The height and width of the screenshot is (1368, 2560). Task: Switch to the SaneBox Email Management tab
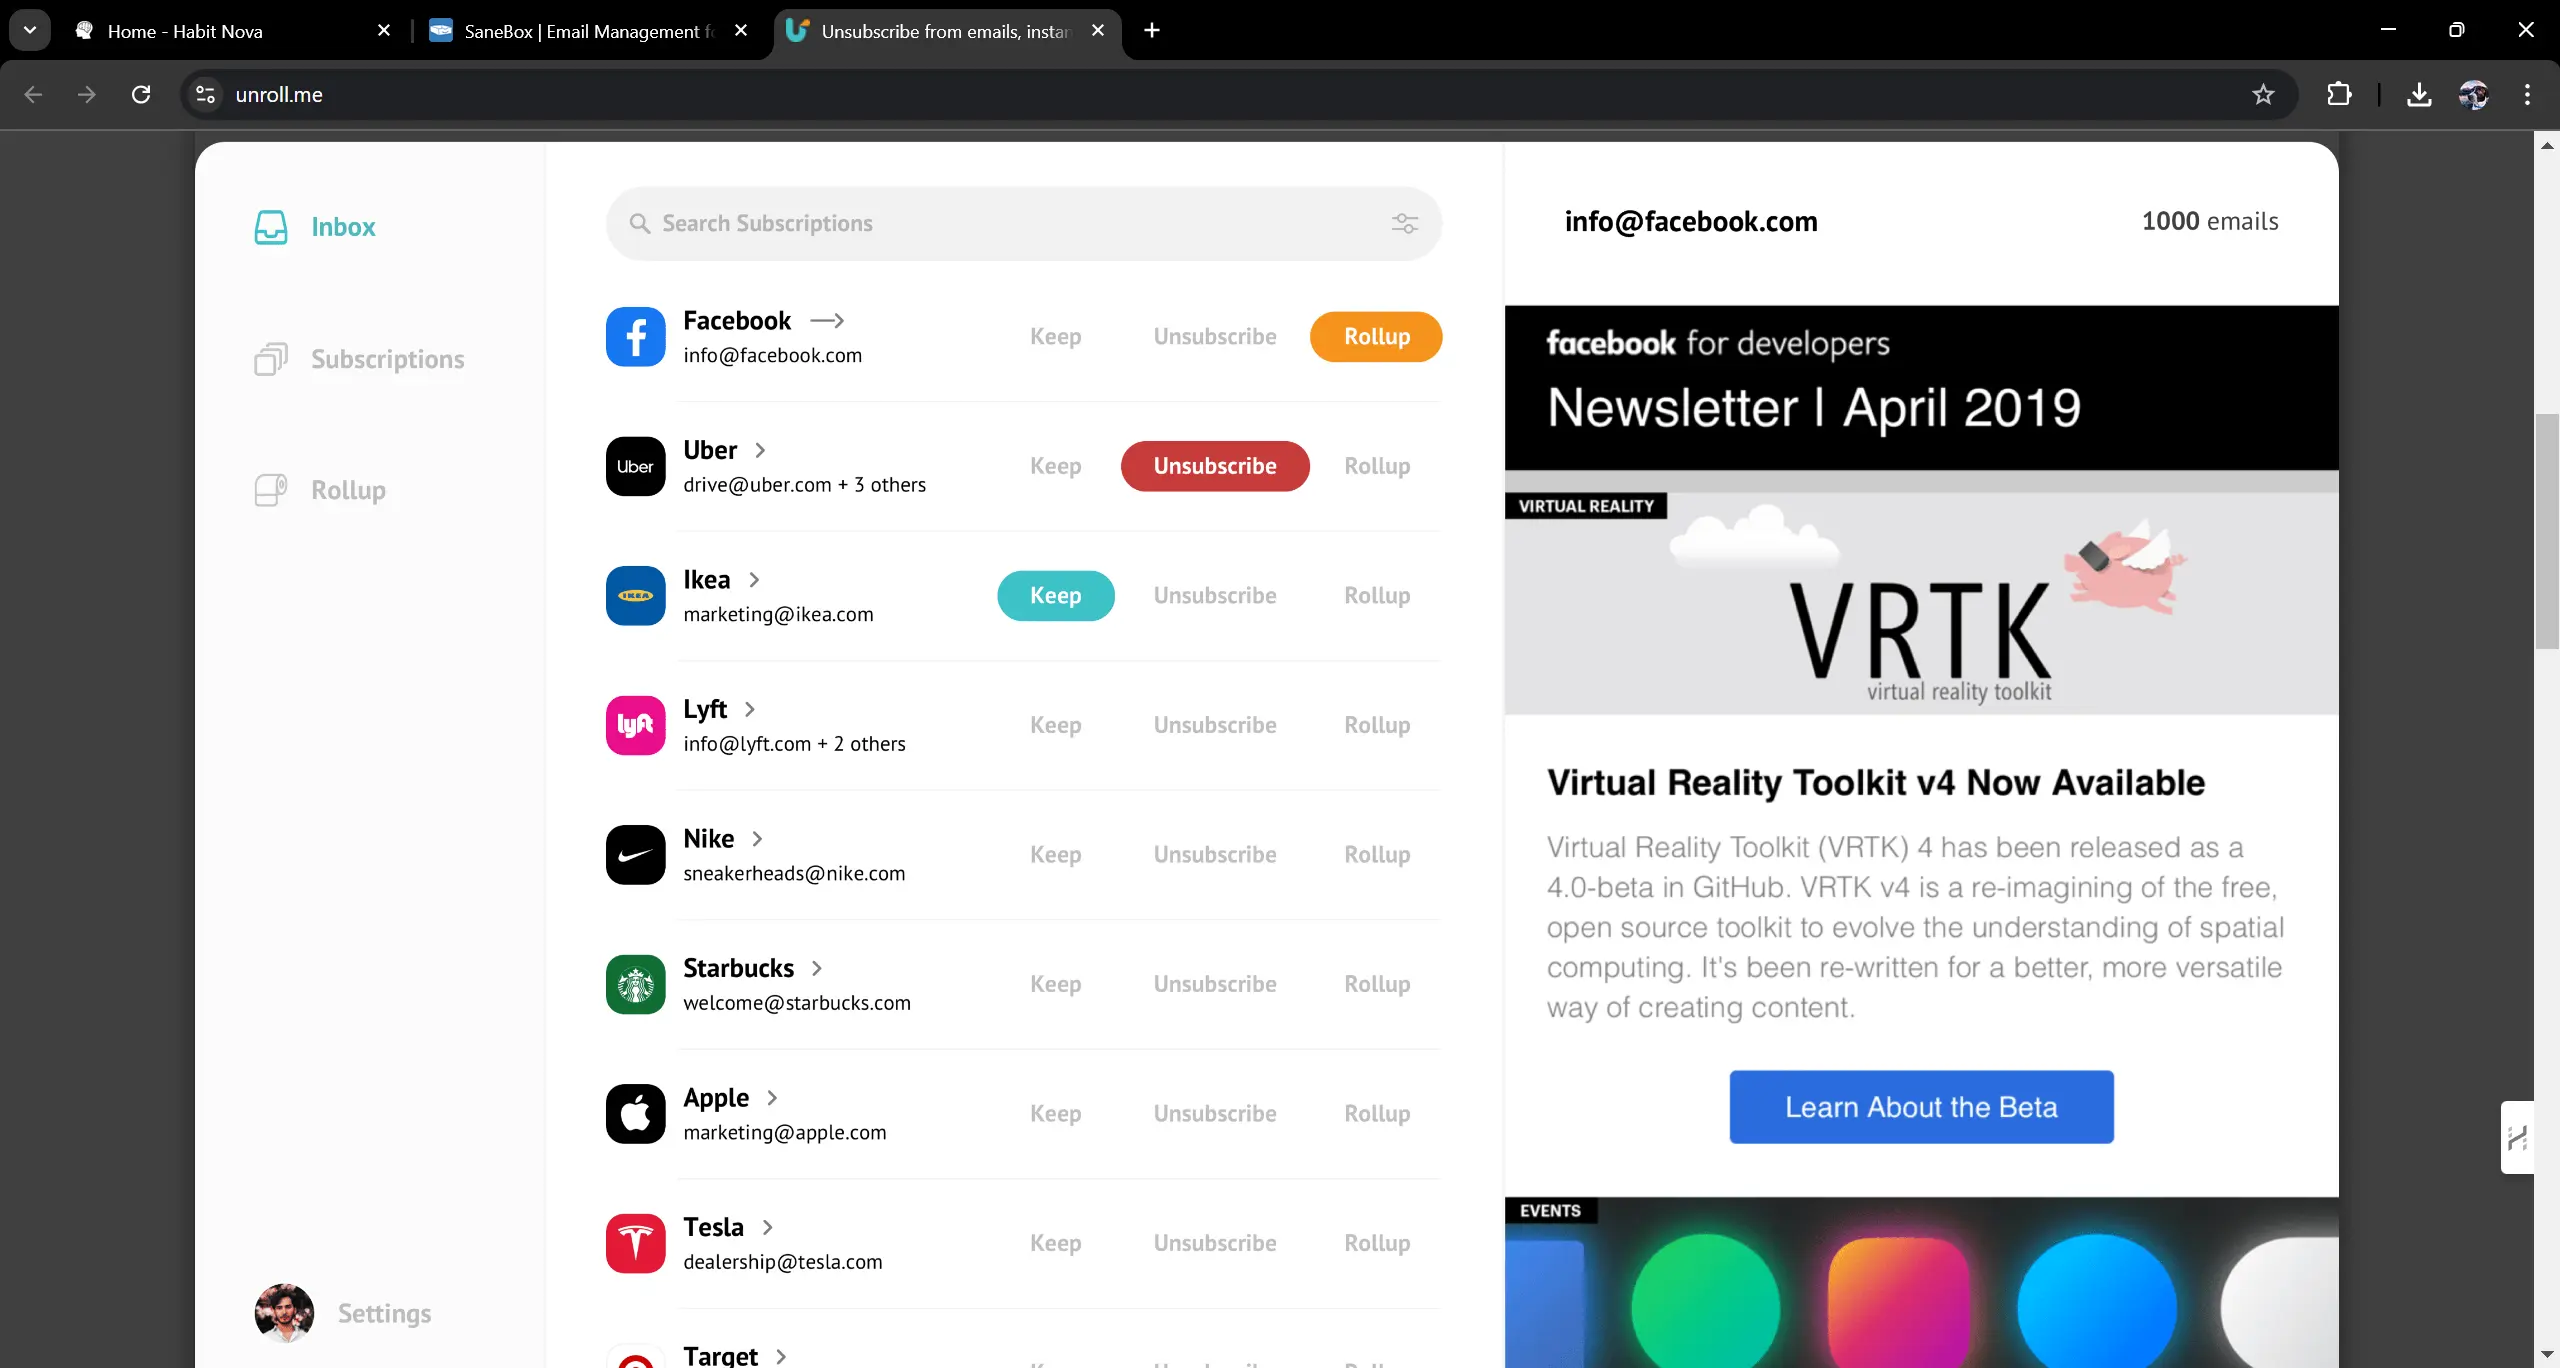pyautogui.click(x=588, y=31)
